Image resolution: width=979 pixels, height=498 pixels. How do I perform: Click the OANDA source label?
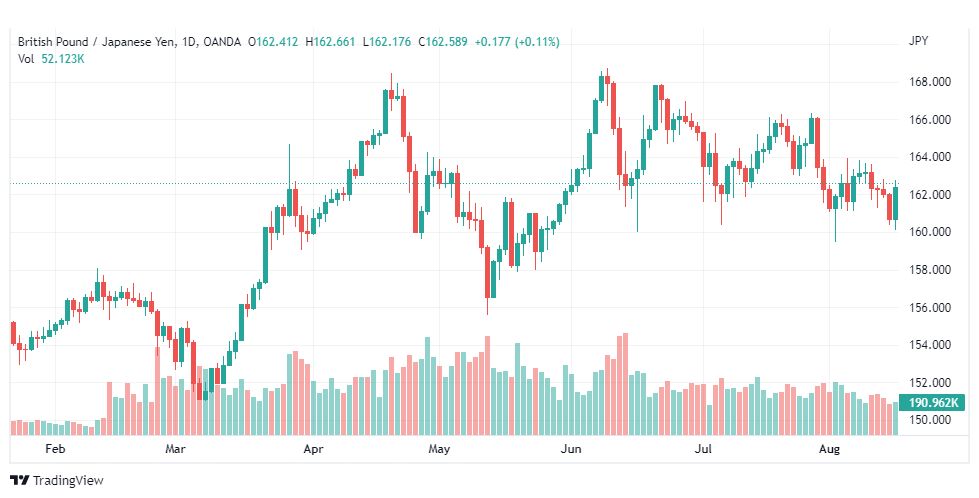[222, 42]
